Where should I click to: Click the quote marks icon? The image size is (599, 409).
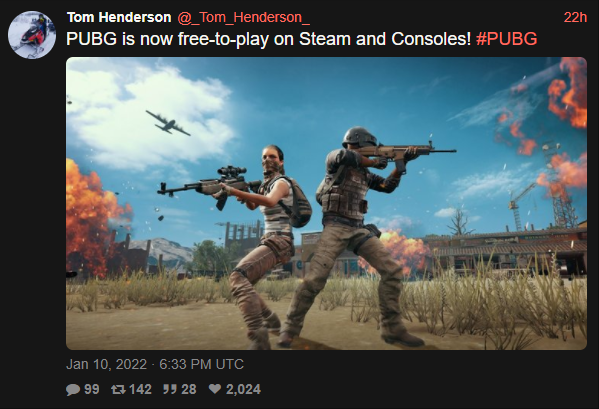pyautogui.click(x=170, y=389)
